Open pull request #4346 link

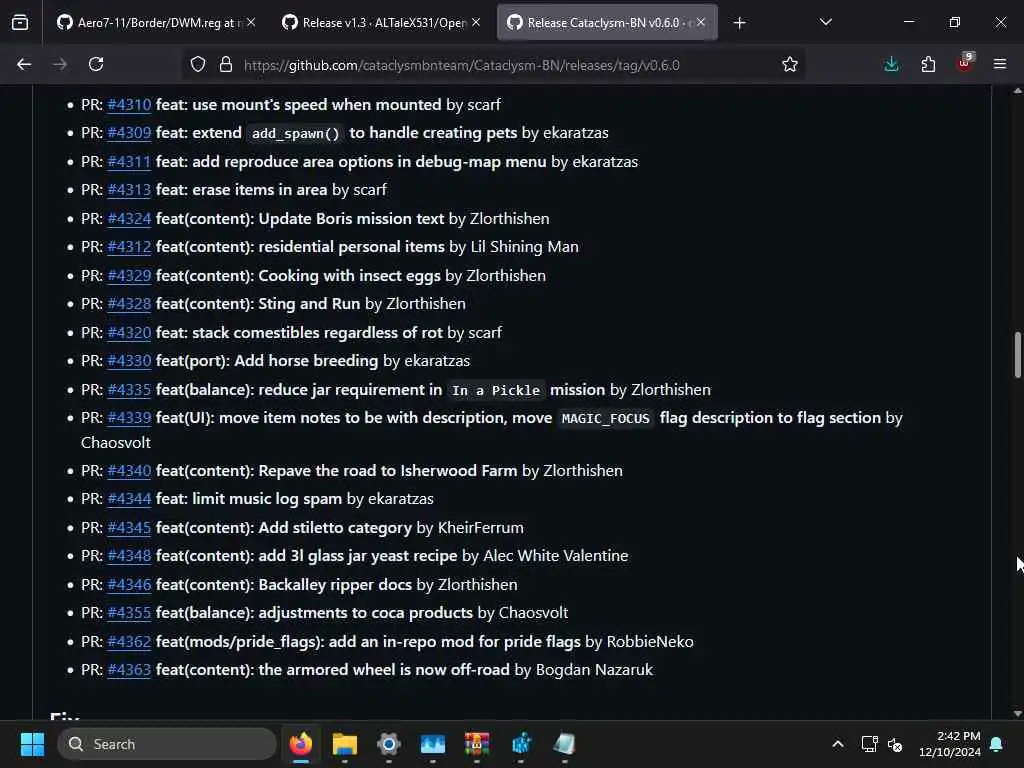[129, 584]
